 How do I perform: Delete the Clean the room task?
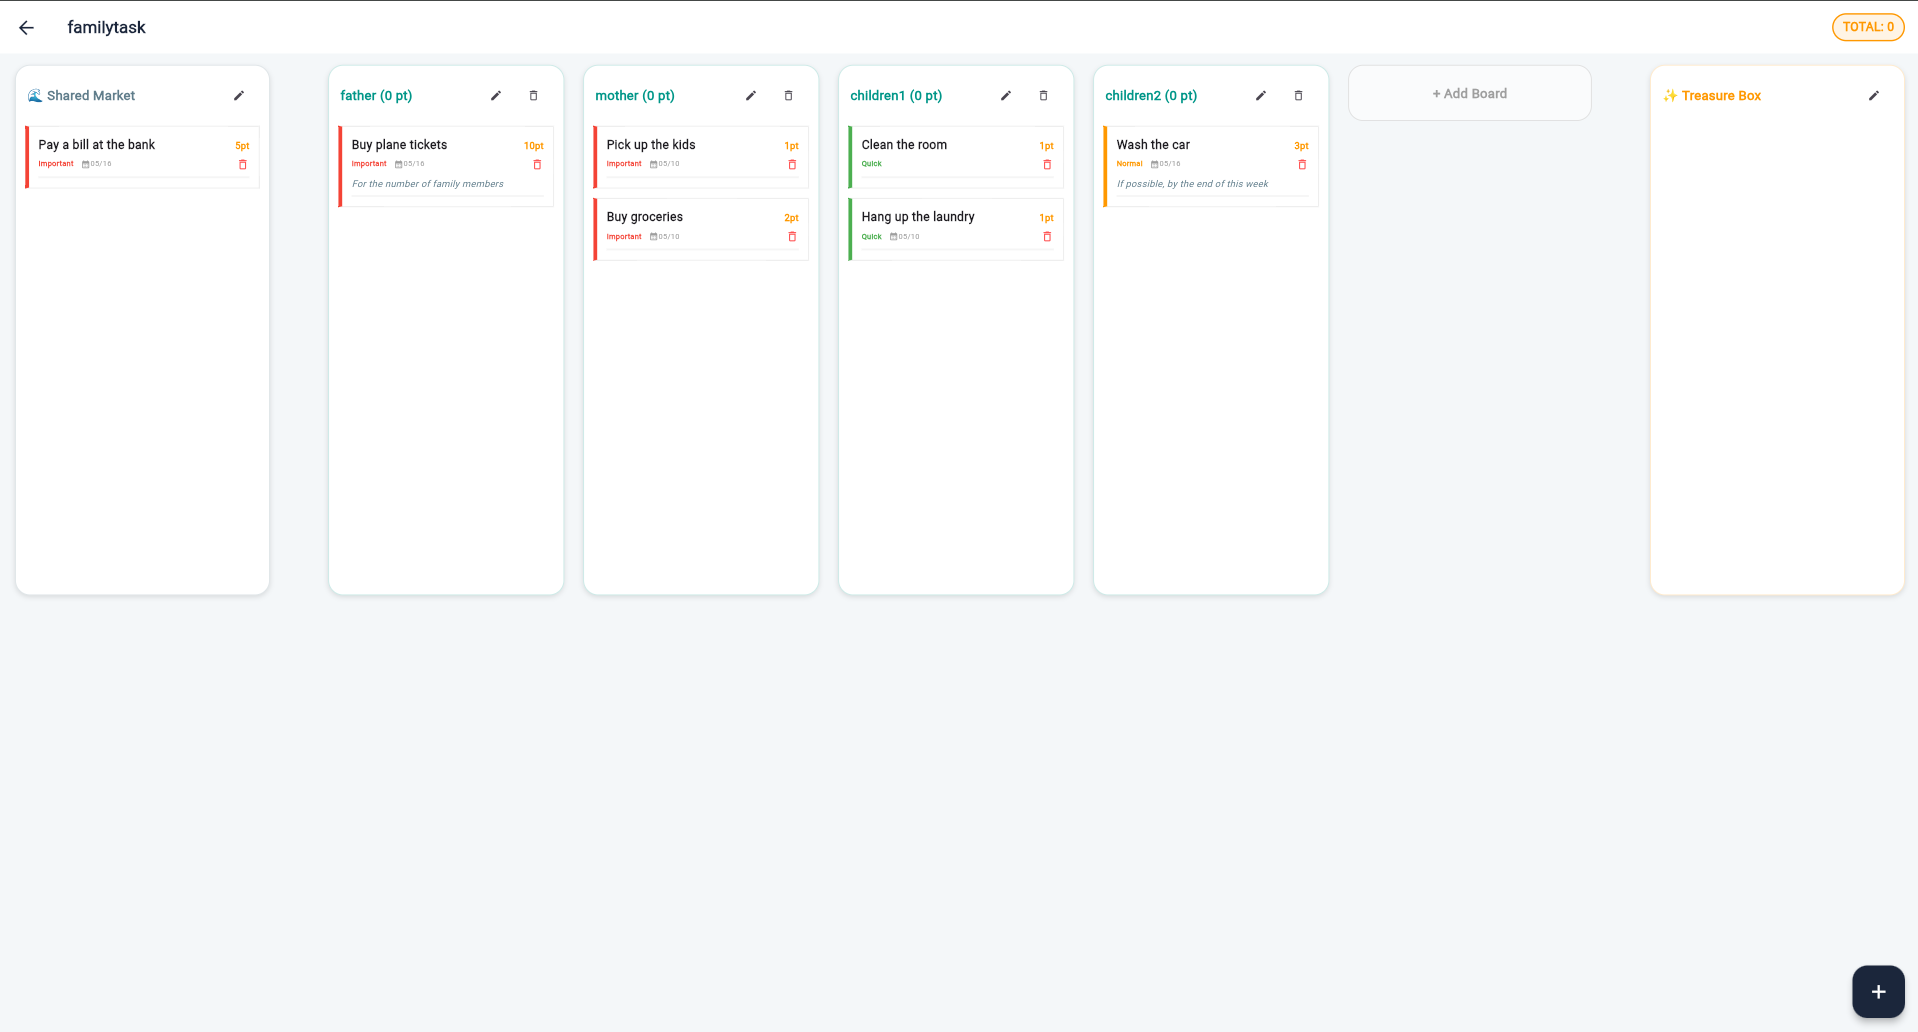pyautogui.click(x=1047, y=165)
